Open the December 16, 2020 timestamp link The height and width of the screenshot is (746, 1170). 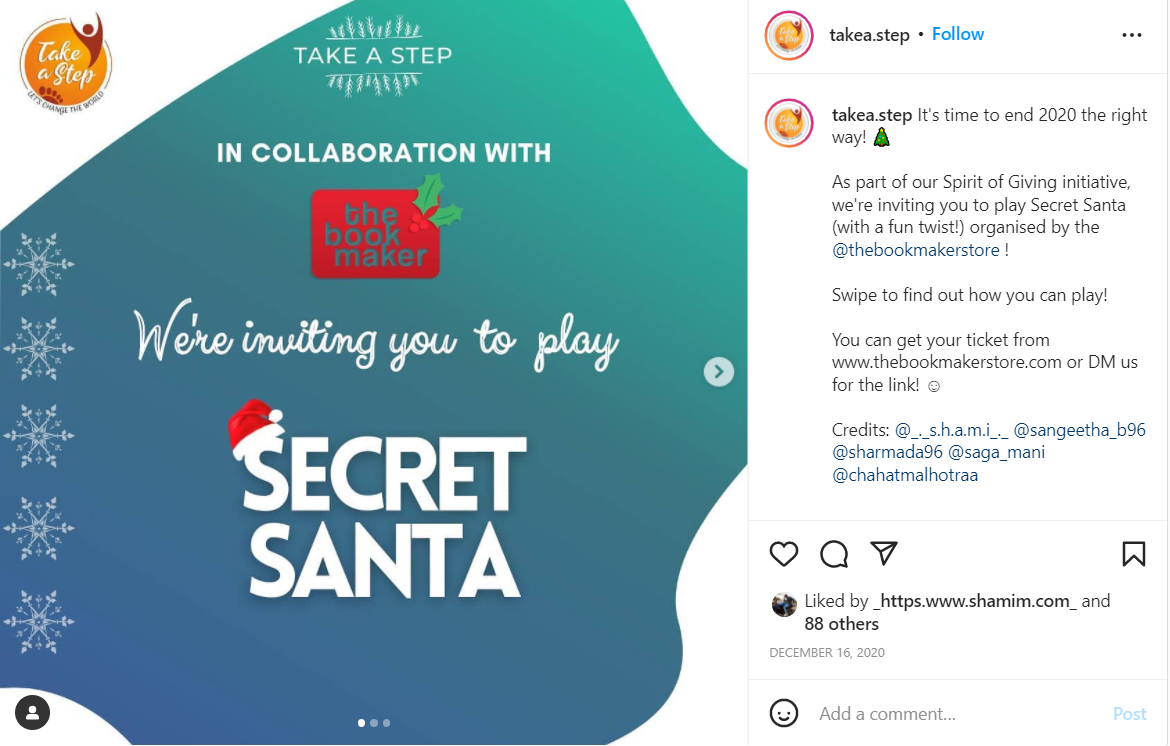point(827,653)
